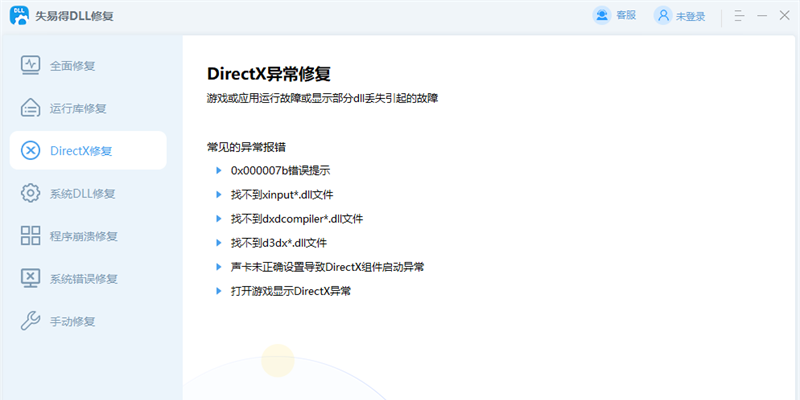Screen dimensions: 800x400
Task: Click the DirectX异常修复 heading
Action: coord(269,73)
